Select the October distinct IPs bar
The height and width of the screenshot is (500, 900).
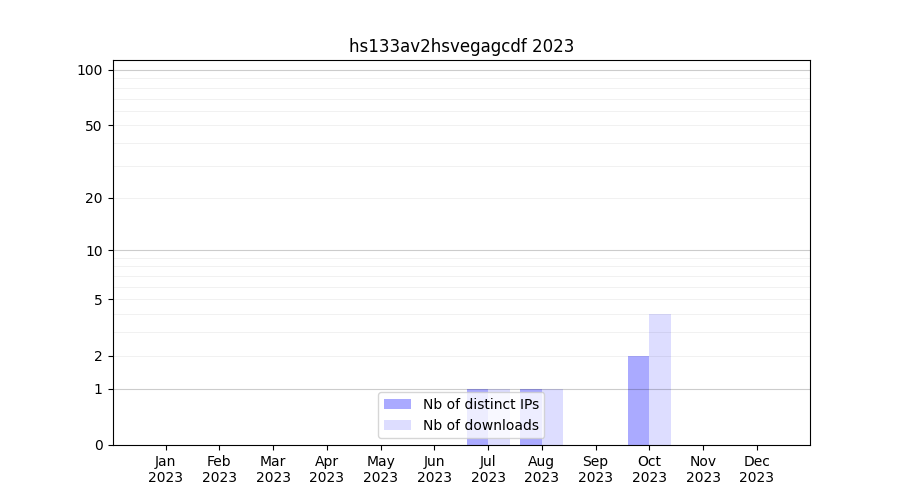638,400
